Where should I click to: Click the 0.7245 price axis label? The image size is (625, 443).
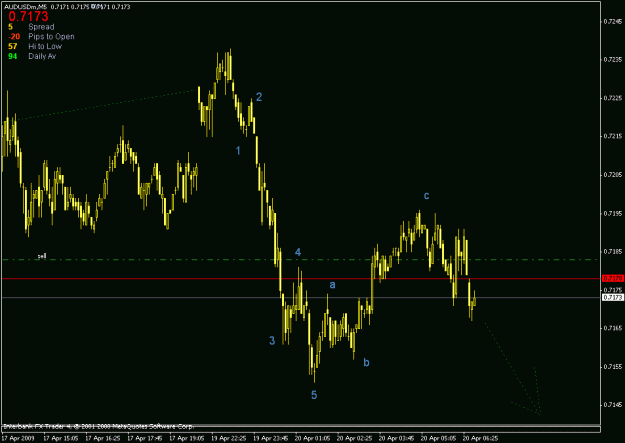click(x=613, y=21)
